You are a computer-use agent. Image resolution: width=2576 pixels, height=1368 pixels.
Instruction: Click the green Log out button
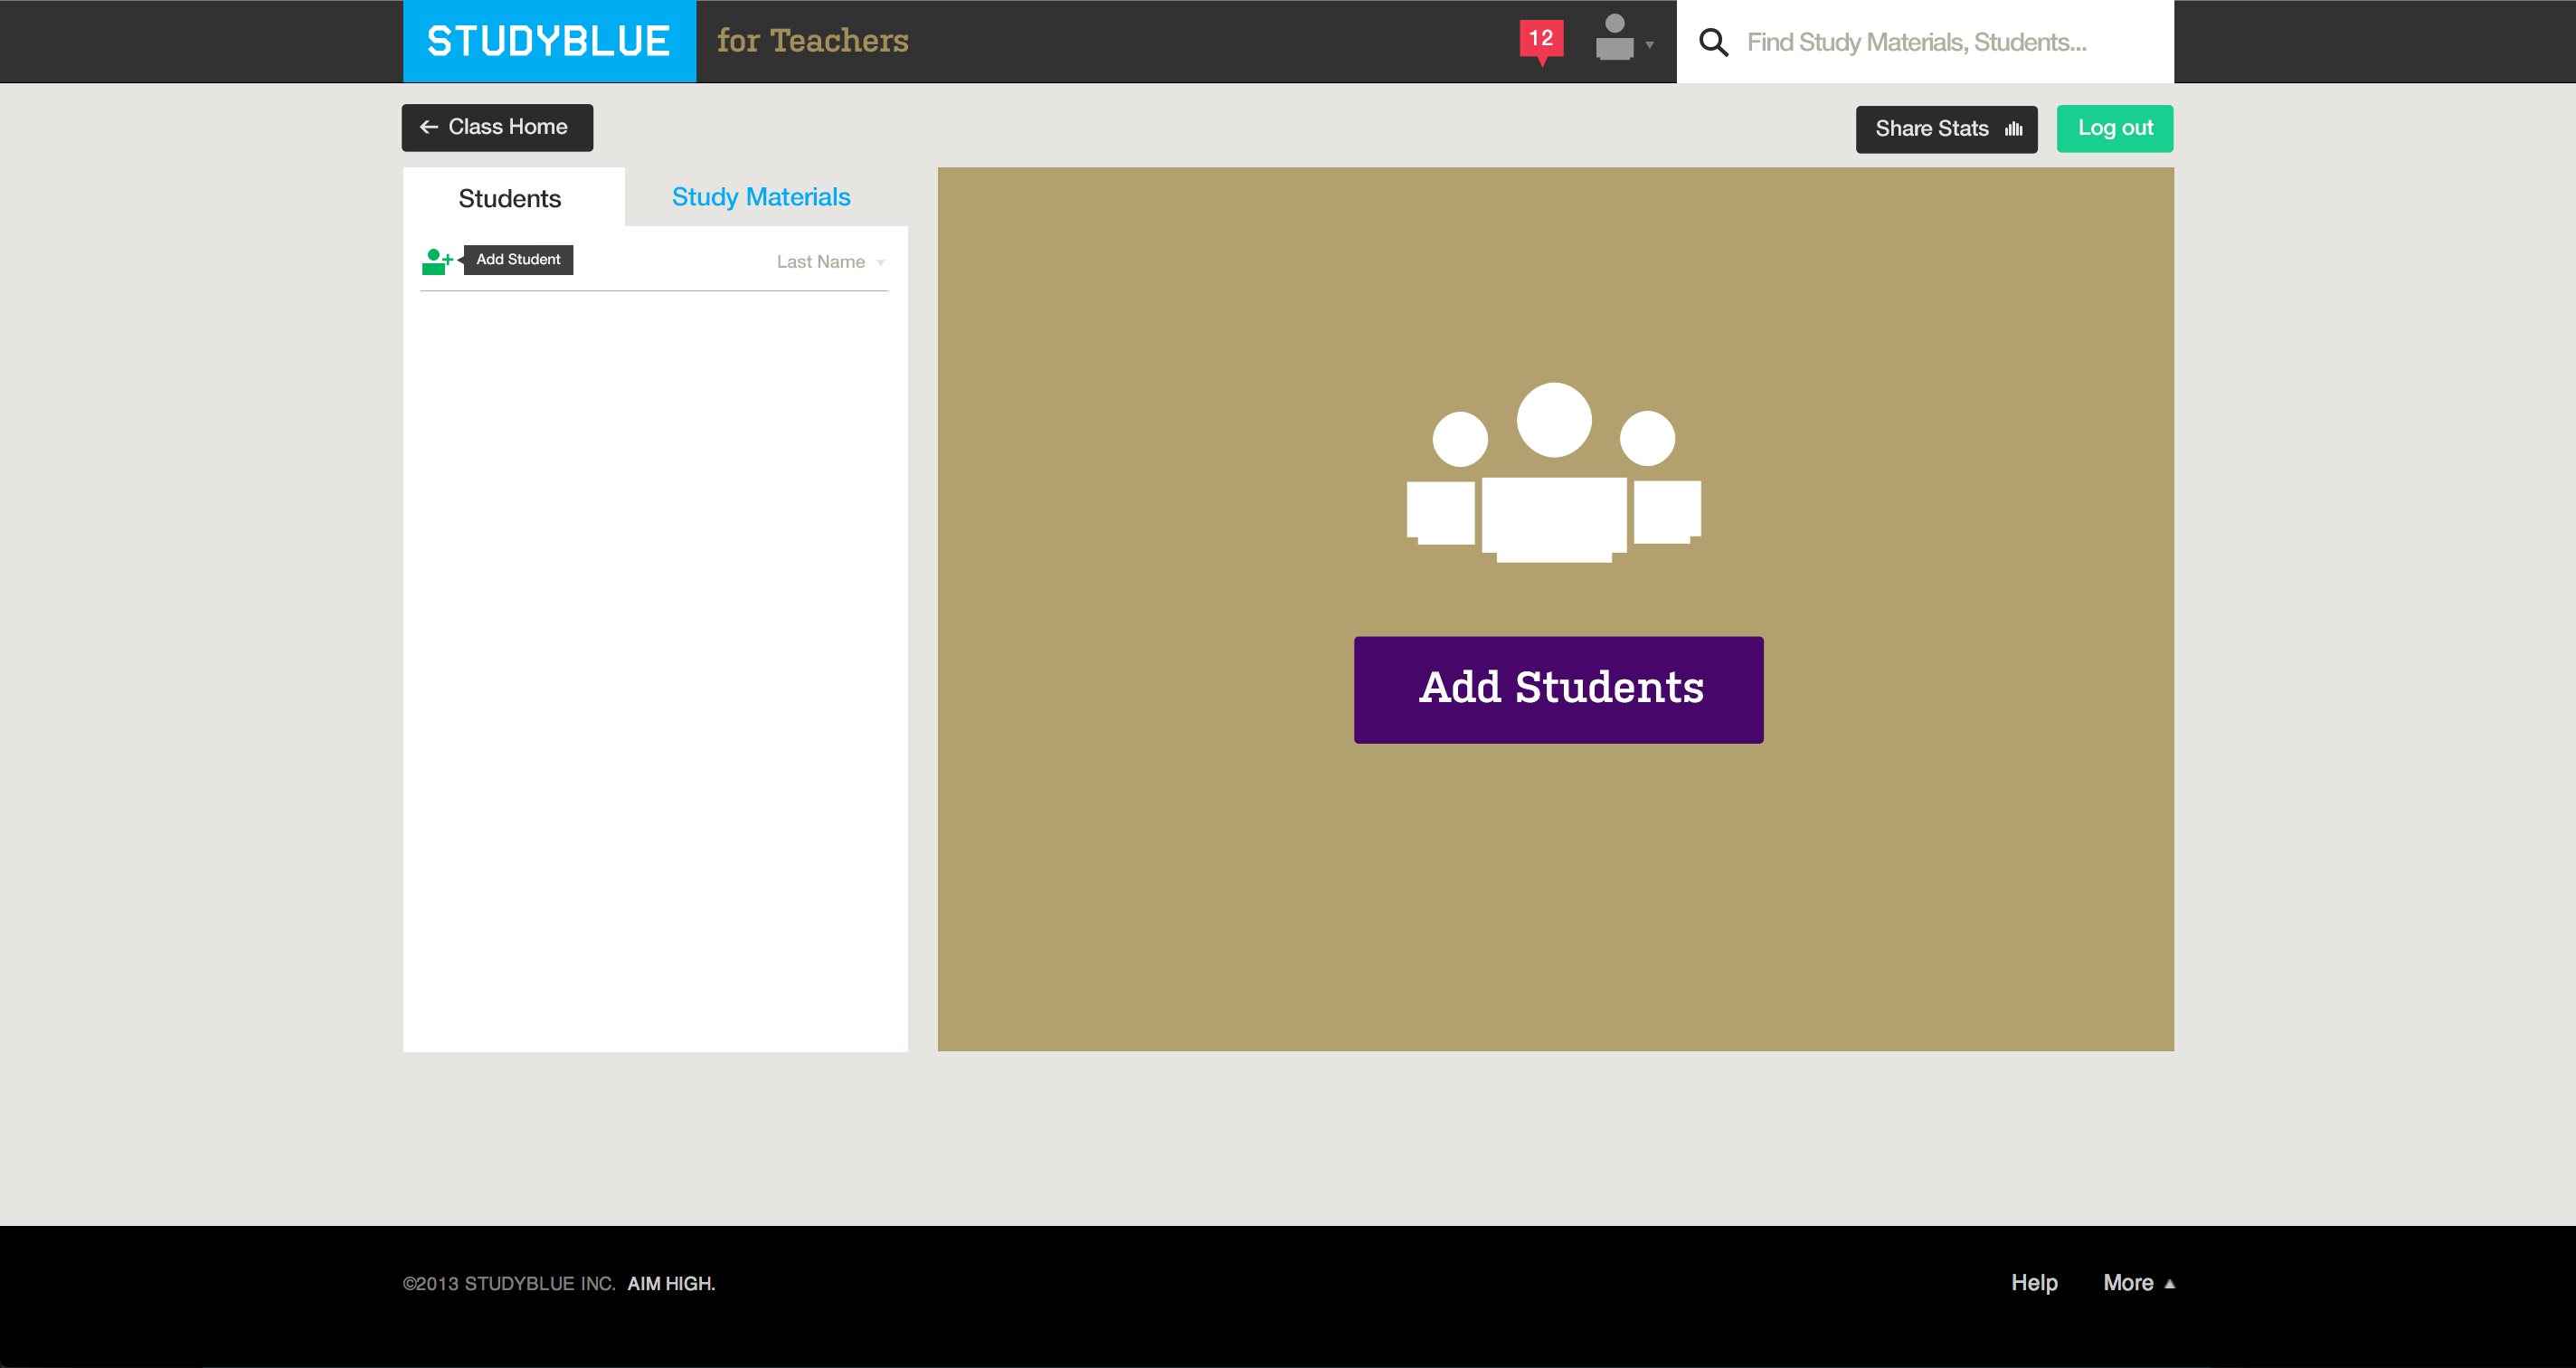pyautogui.click(x=2114, y=128)
